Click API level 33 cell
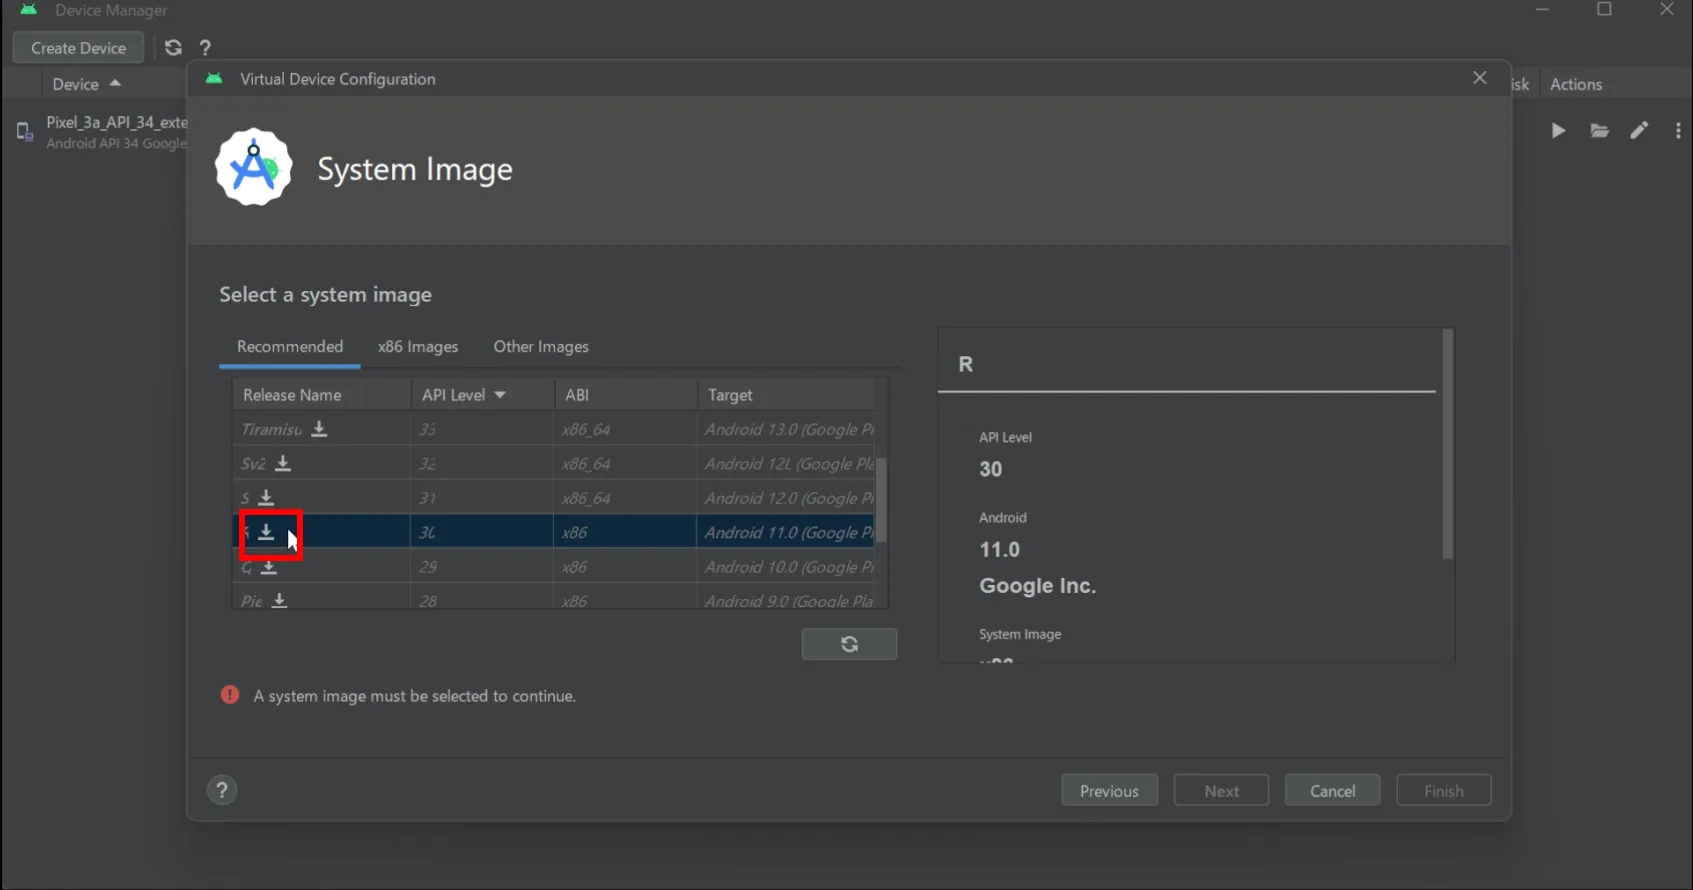Viewport: 1693px width, 890px height. (482, 429)
